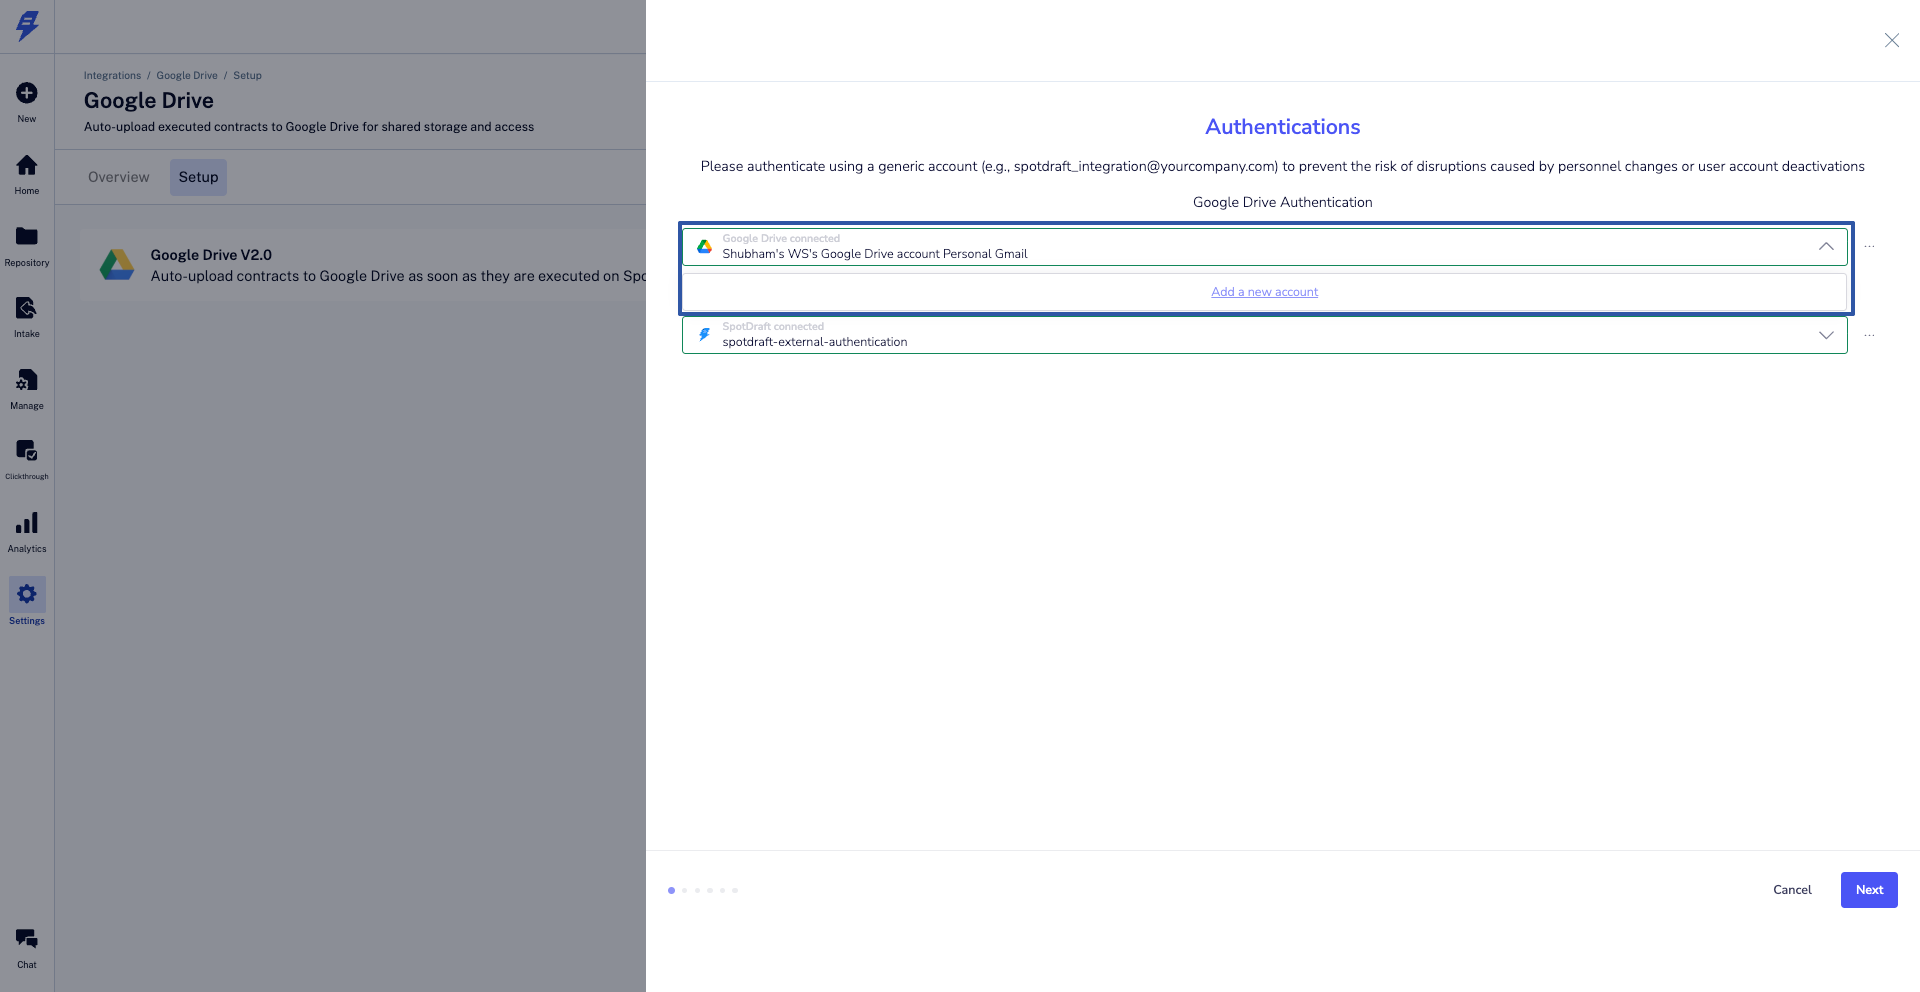
Task: Switch to the Setup tab
Action: tap(198, 177)
